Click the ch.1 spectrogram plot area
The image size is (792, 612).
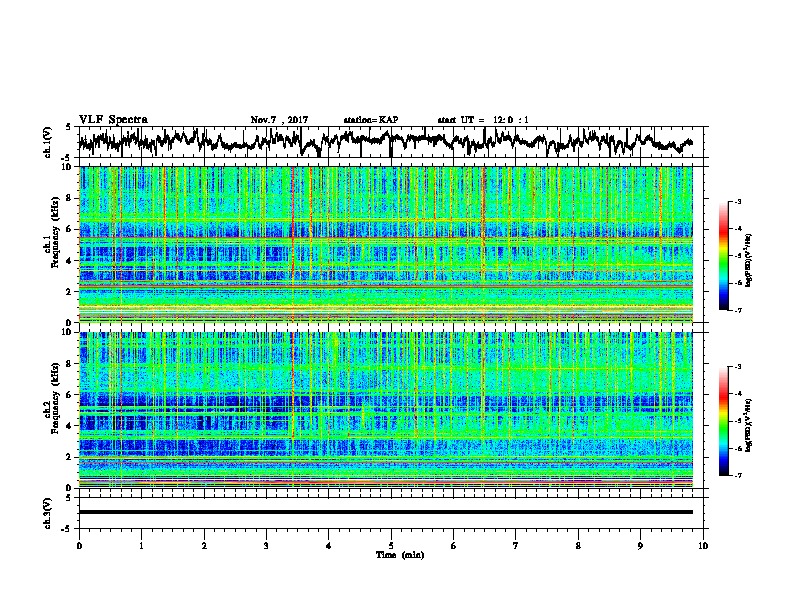(386, 244)
